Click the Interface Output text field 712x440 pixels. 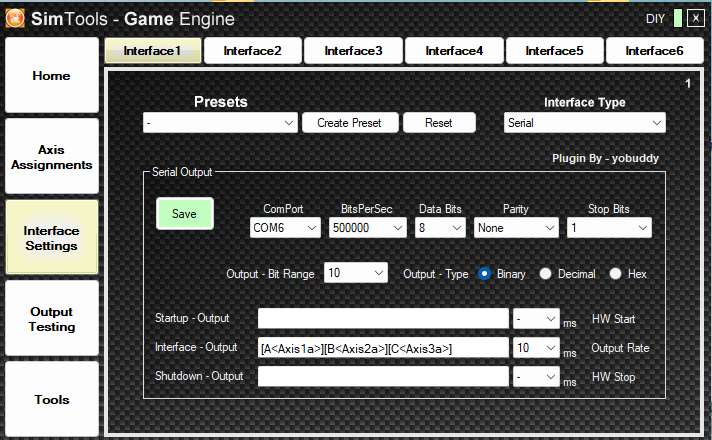click(383, 348)
